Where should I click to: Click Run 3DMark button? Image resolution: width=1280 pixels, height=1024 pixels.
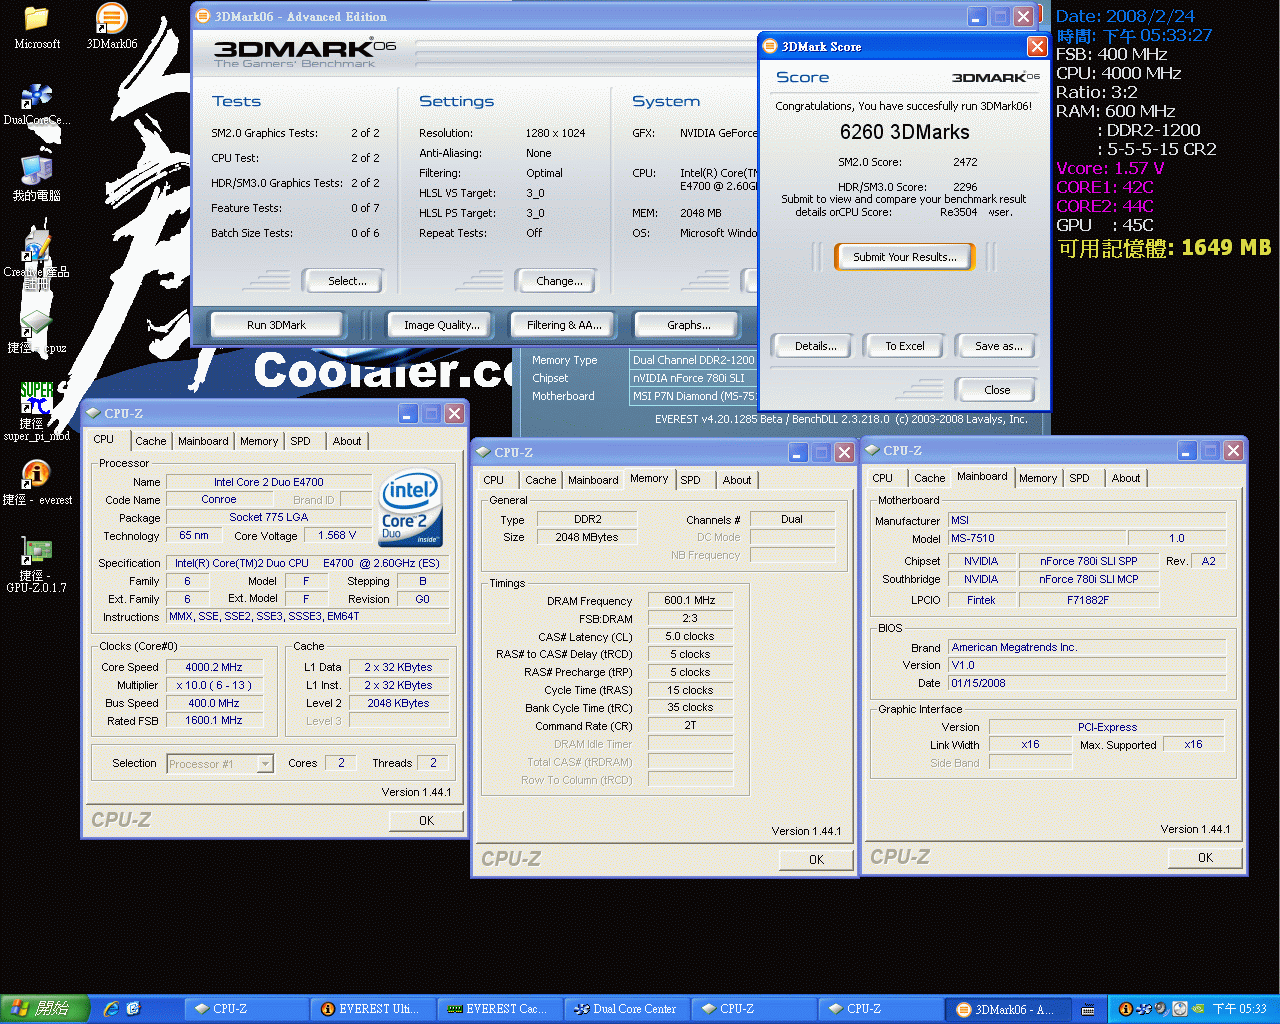coord(276,325)
